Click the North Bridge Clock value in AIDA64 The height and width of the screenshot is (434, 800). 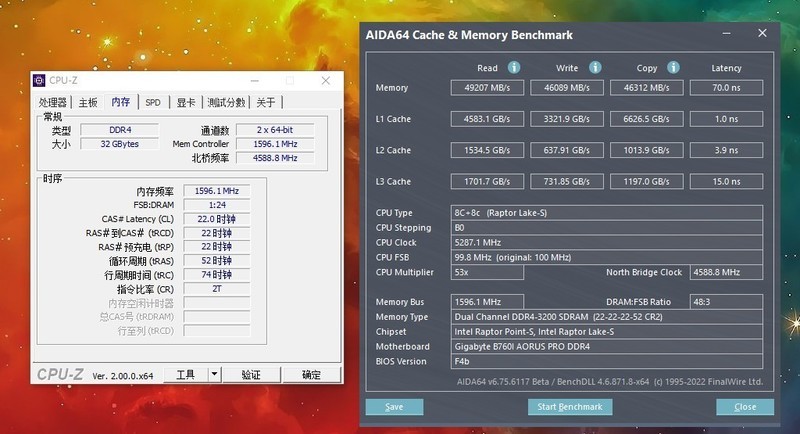pyautogui.click(x=727, y=272)
